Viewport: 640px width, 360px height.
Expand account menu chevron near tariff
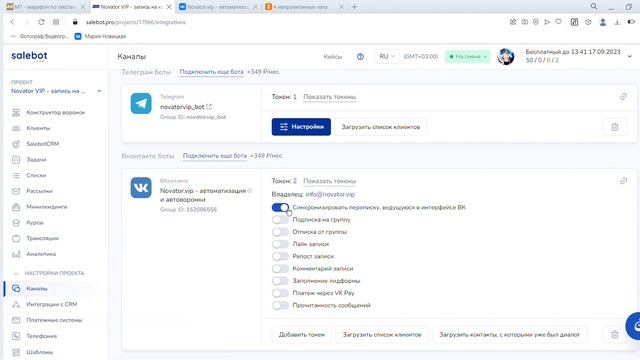coord(629,56)
